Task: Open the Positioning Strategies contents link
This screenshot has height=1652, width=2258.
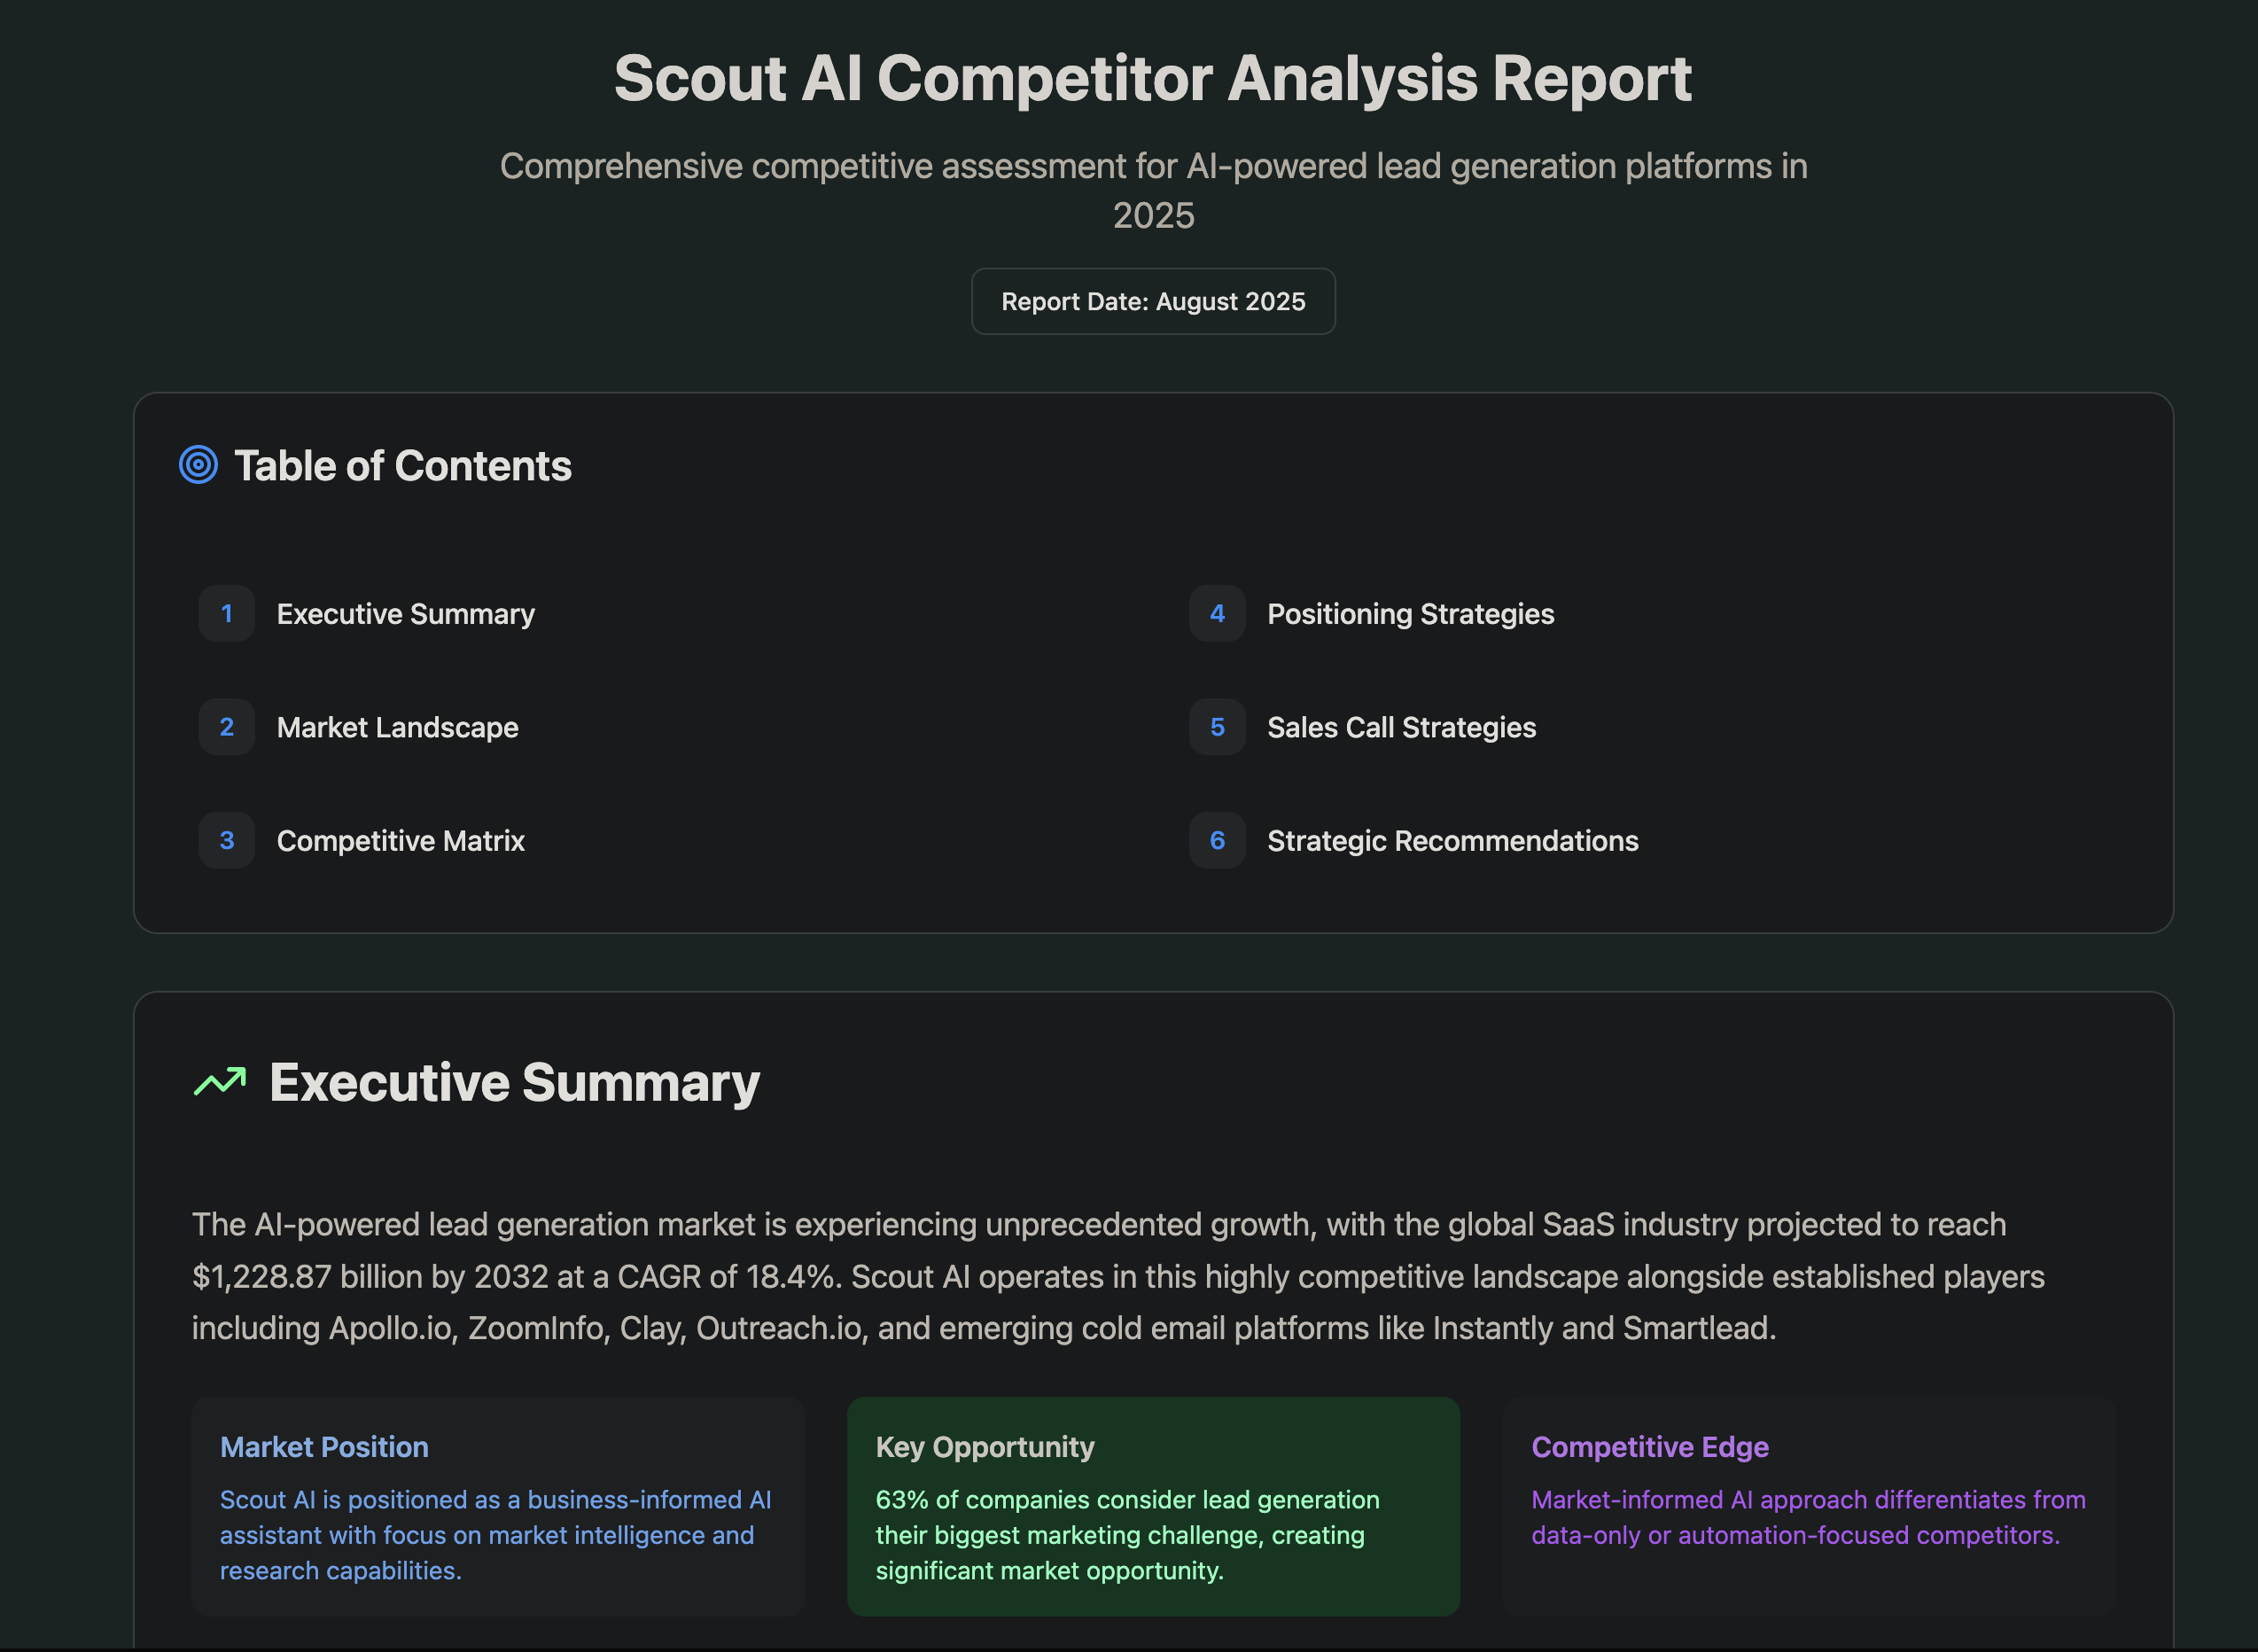Action: pos(1411,614)
